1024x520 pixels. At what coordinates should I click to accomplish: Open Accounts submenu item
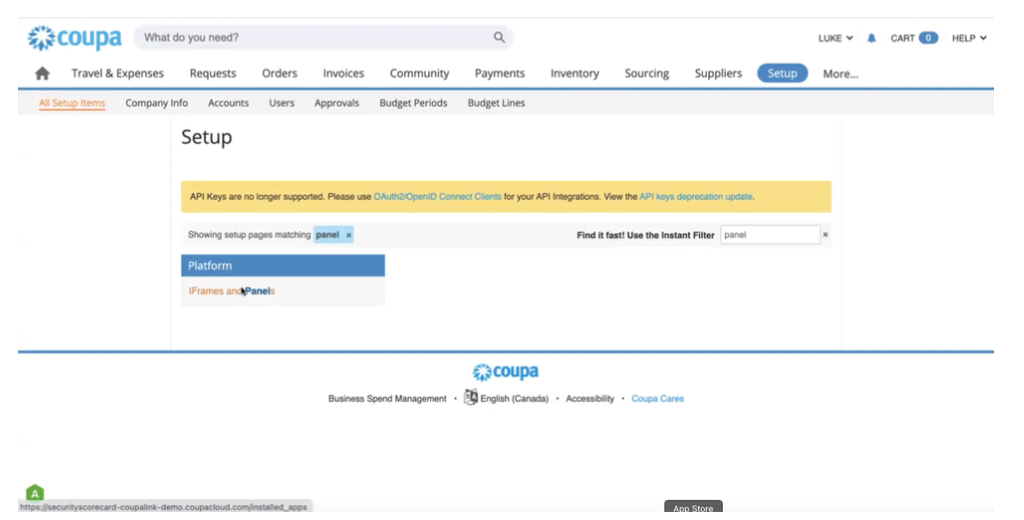click(229, 103)
